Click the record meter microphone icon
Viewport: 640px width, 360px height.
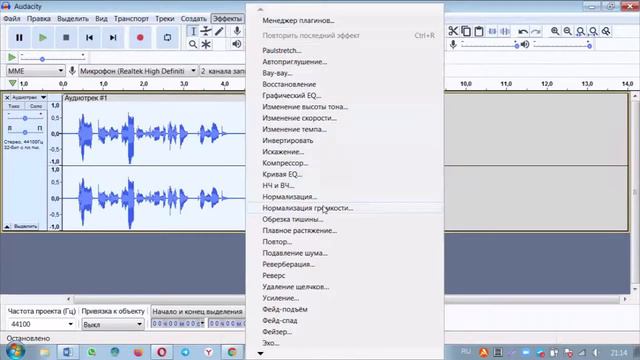[x=237, y=31]
